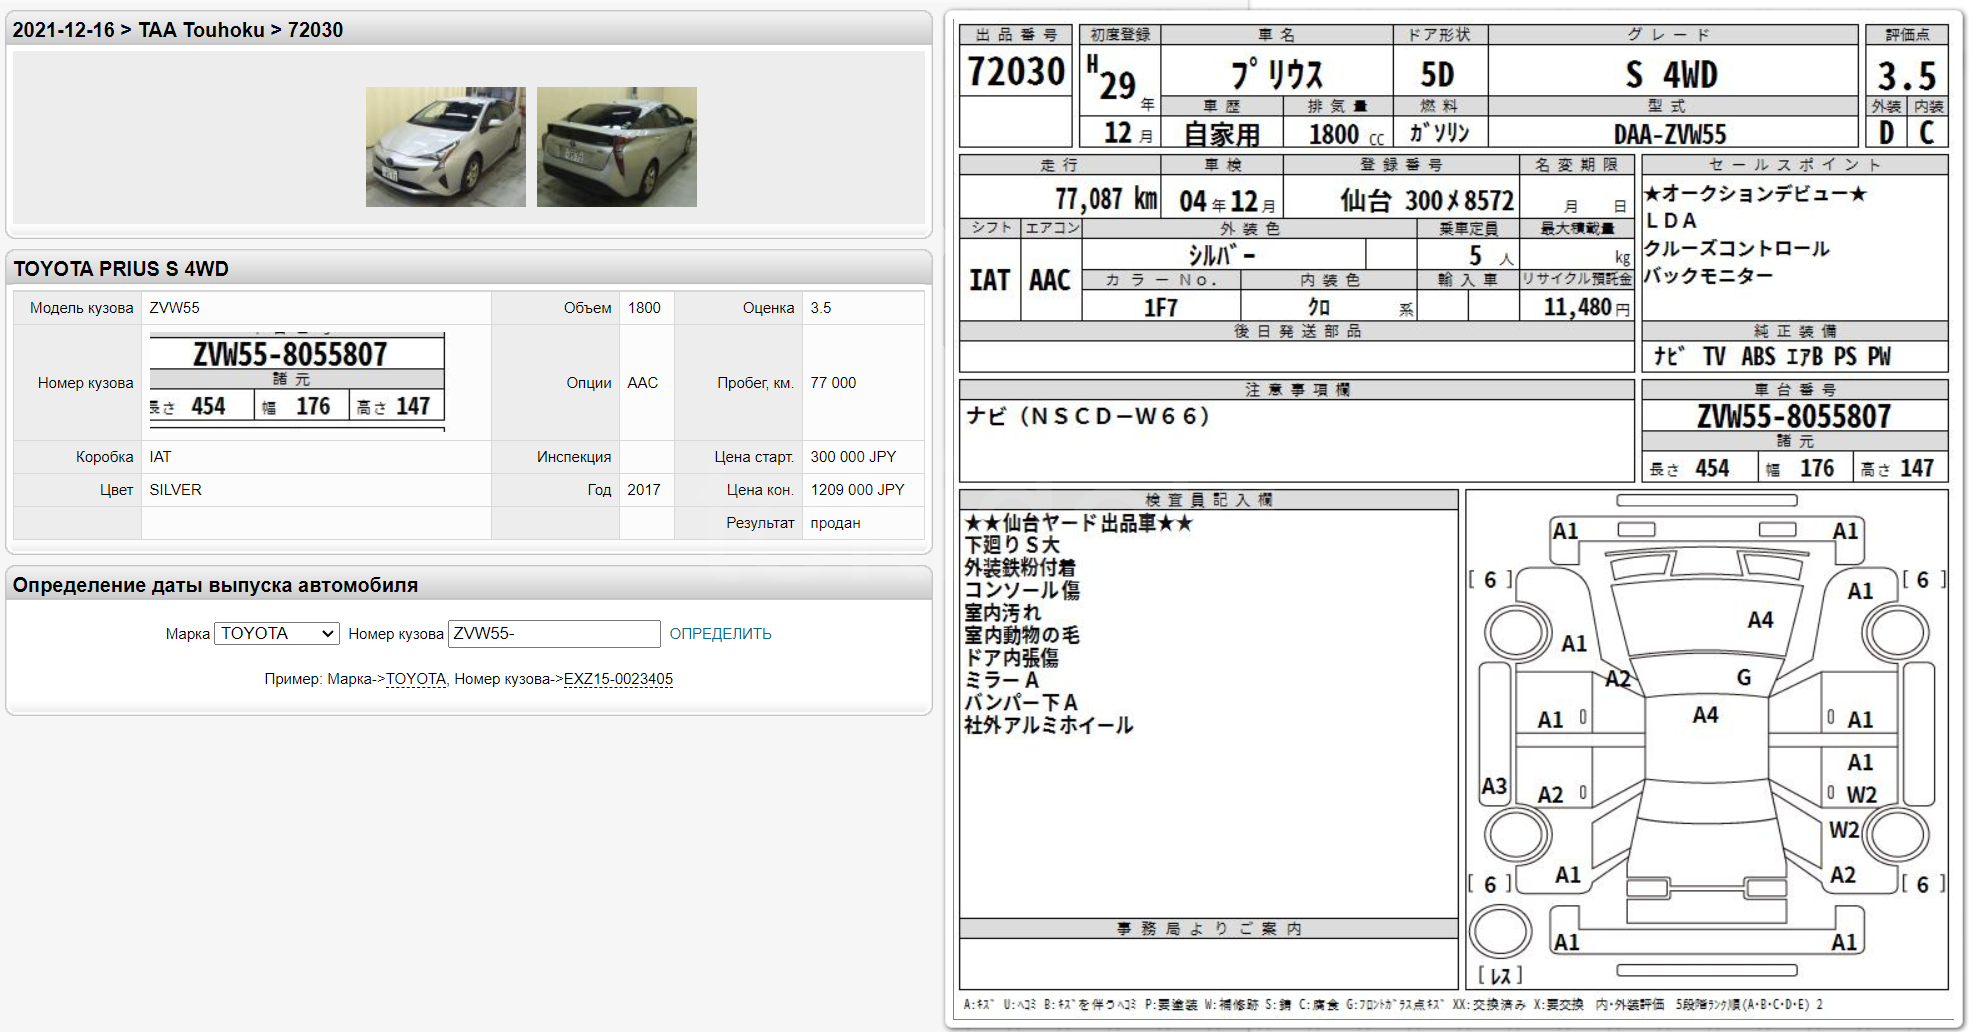Click the breadcrumb header 2021-12-16 > TAA Touhoku > 72030
Viewport: 1984px width, 1032px height.
[178, 30]
